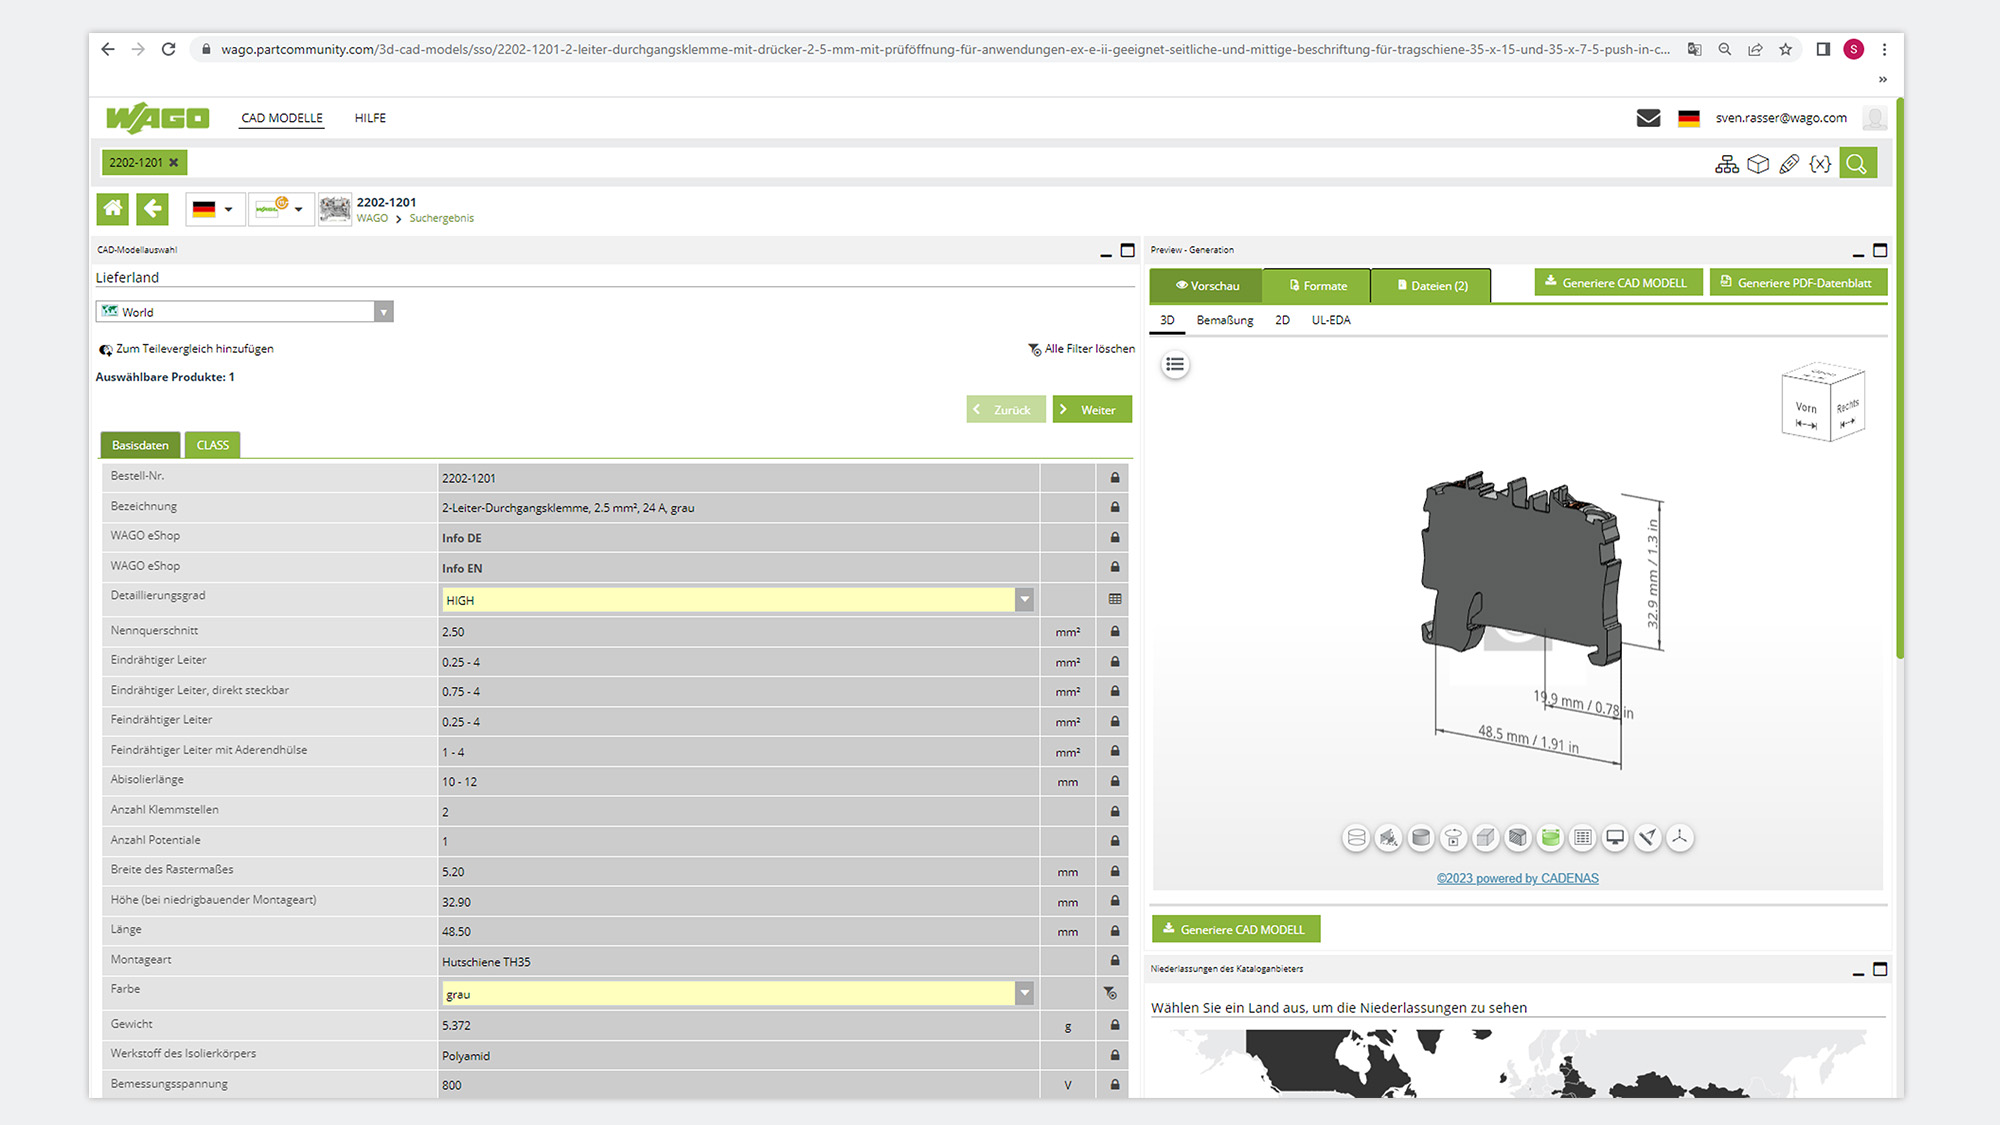Open the catalog logo dropdown

[280, 209]
